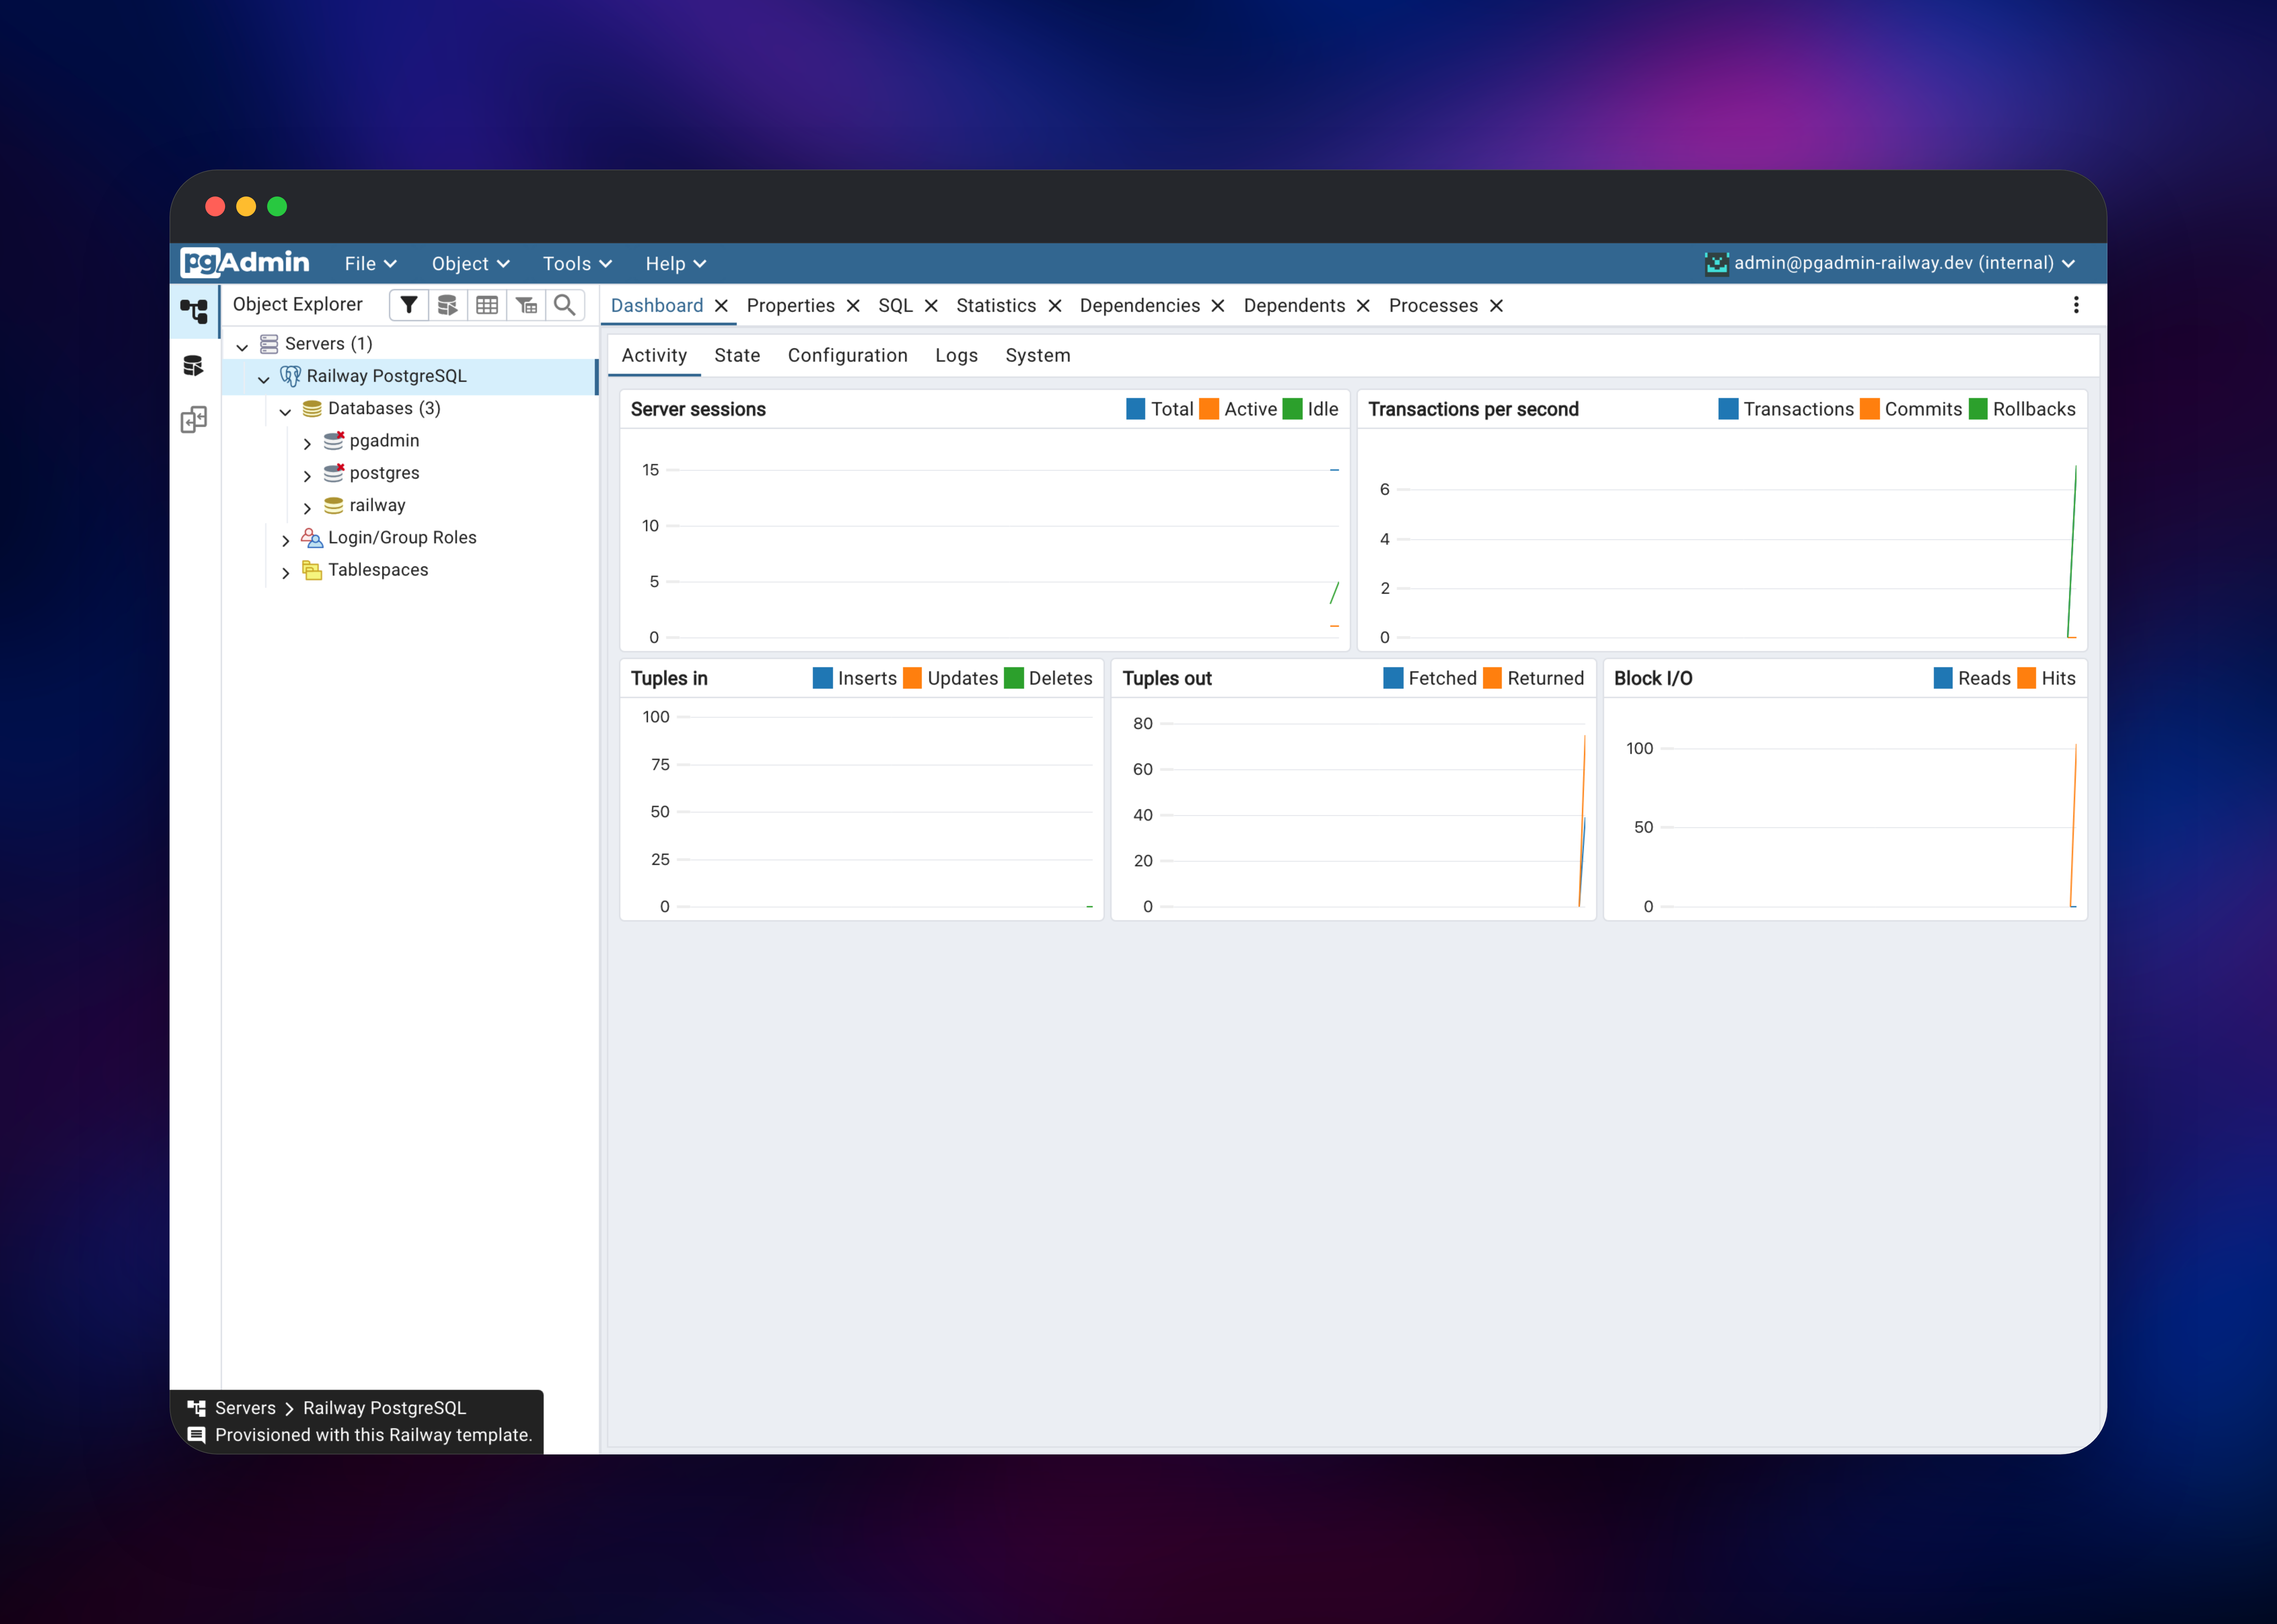Click the Login/Group Roles icon
This screenshot has width=2277, height=1624.
[312, 538]
